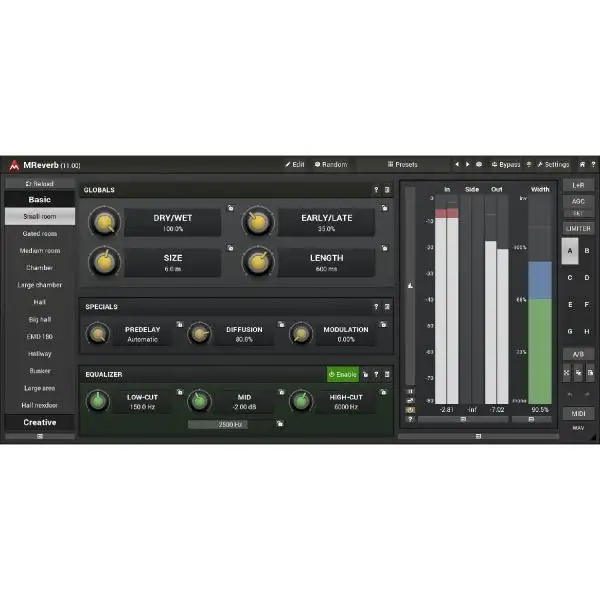The image size is (600, 600).
Task: Open the Presets dropdown
Action: click(404, 164)
